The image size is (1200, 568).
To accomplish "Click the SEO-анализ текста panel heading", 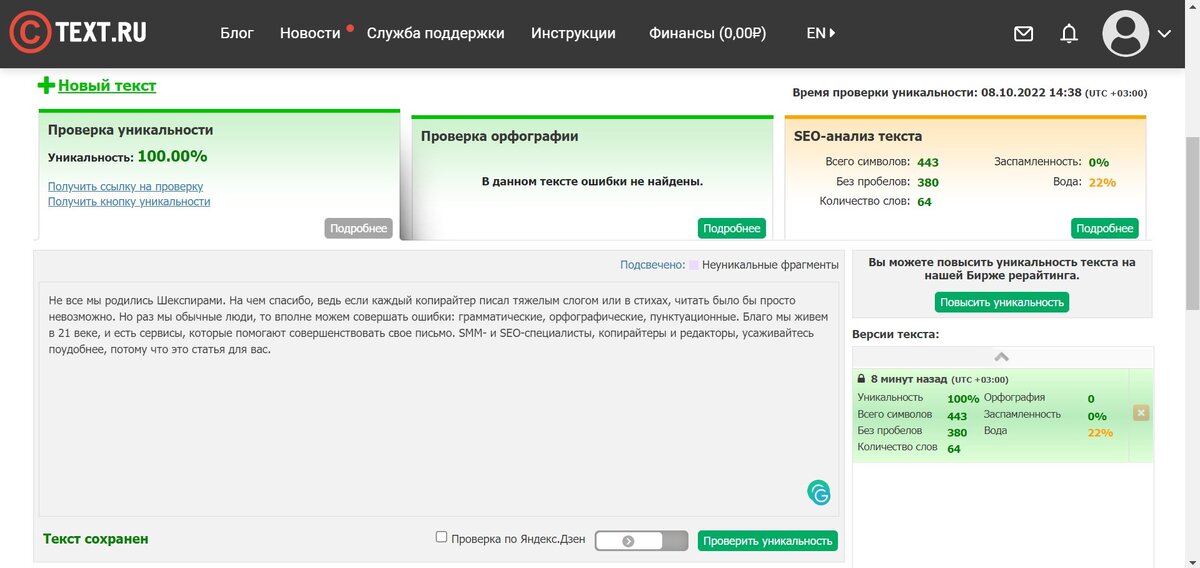I will [858, 136].
